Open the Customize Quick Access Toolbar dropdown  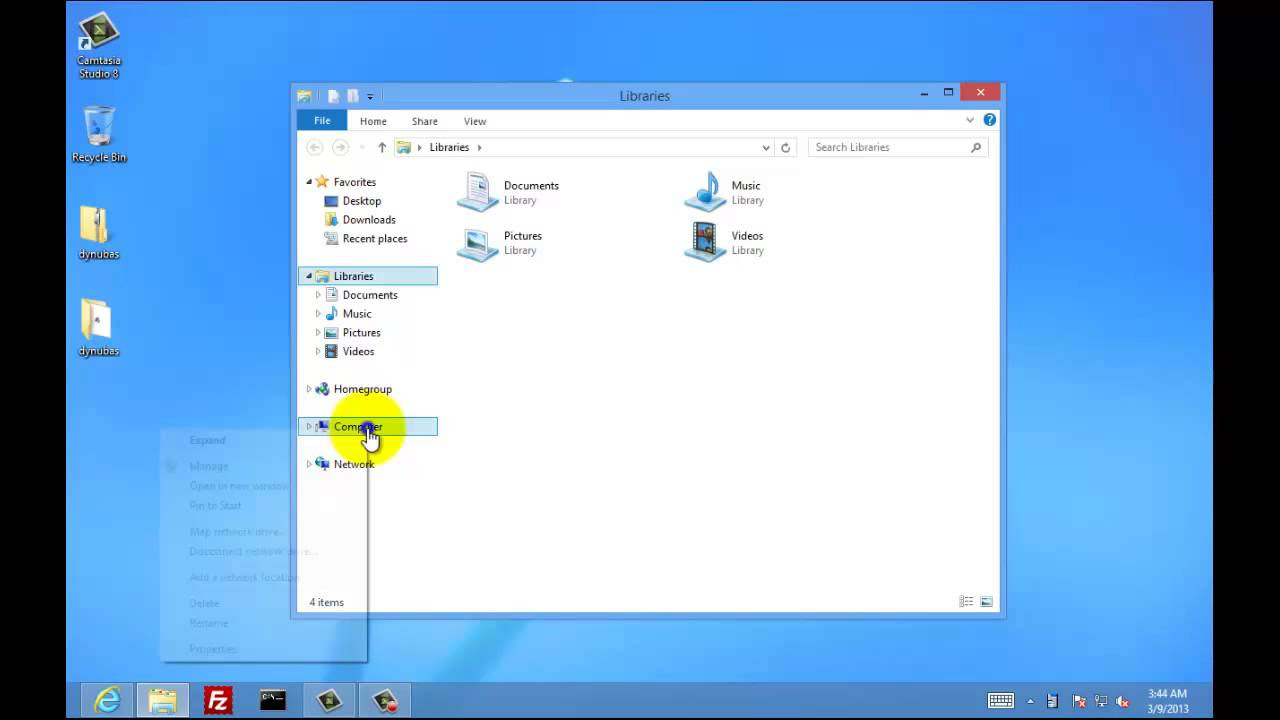coord(370,97)
